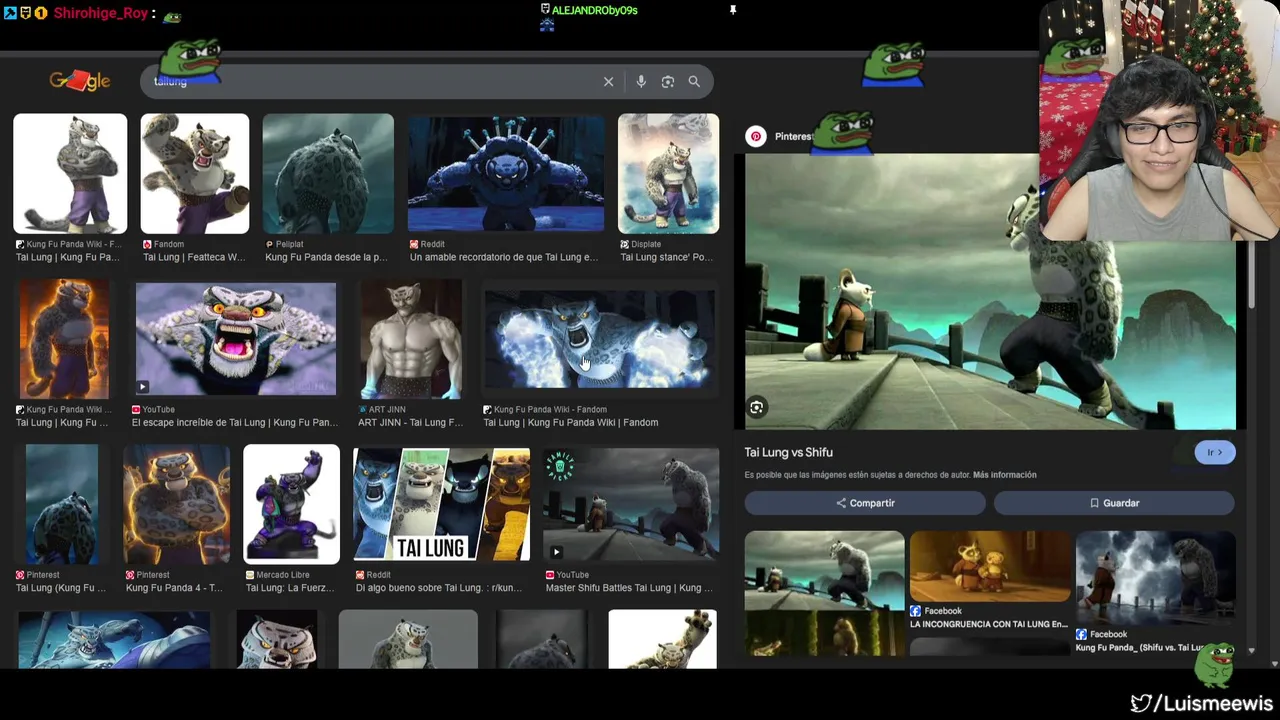Click the scrollbar down arrow in preview panel
Screen dimensions: 1280x720
coord(1251,651)
